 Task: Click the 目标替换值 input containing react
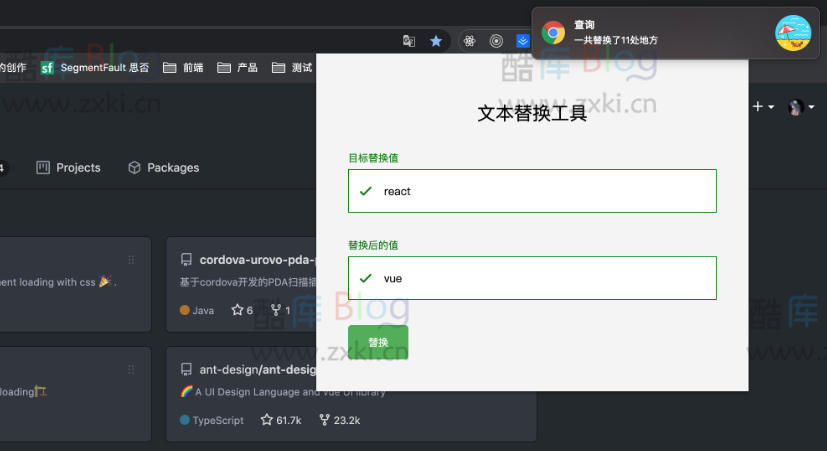(x=532, y=191)
